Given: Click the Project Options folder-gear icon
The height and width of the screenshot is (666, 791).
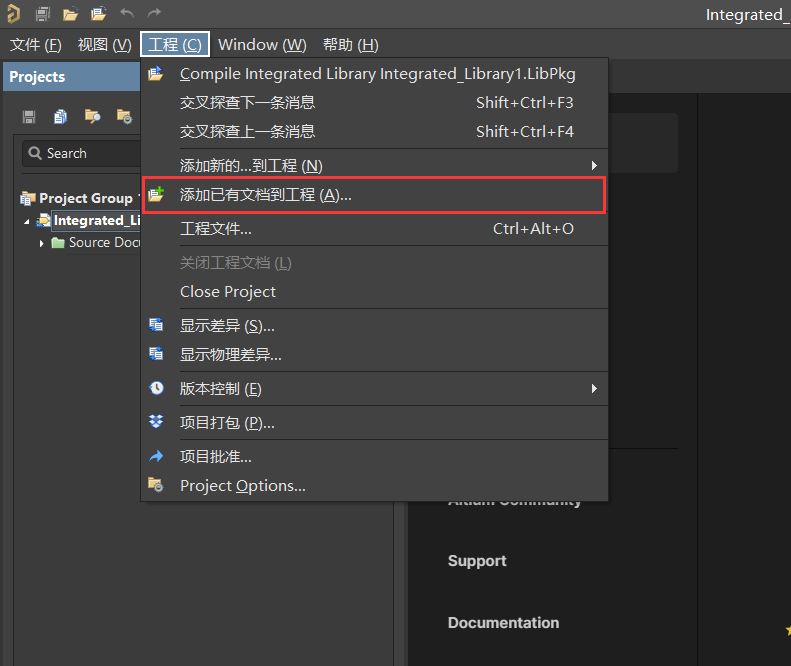Looking at the screenshot, I should [156, 485].
